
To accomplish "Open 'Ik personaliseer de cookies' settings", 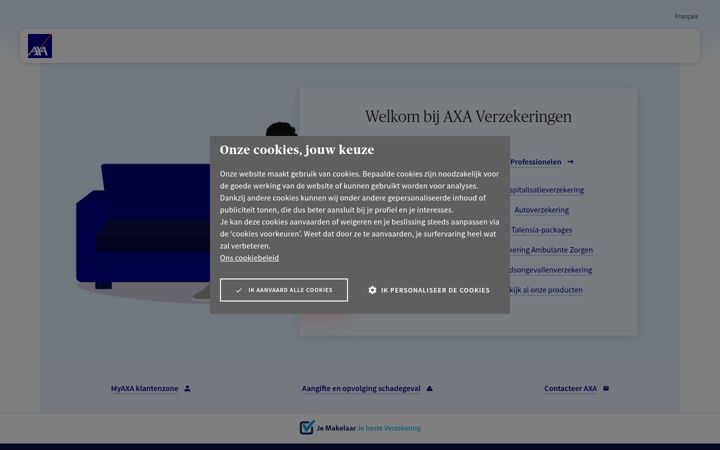I will pyautogui.click(x=429, y=290).
